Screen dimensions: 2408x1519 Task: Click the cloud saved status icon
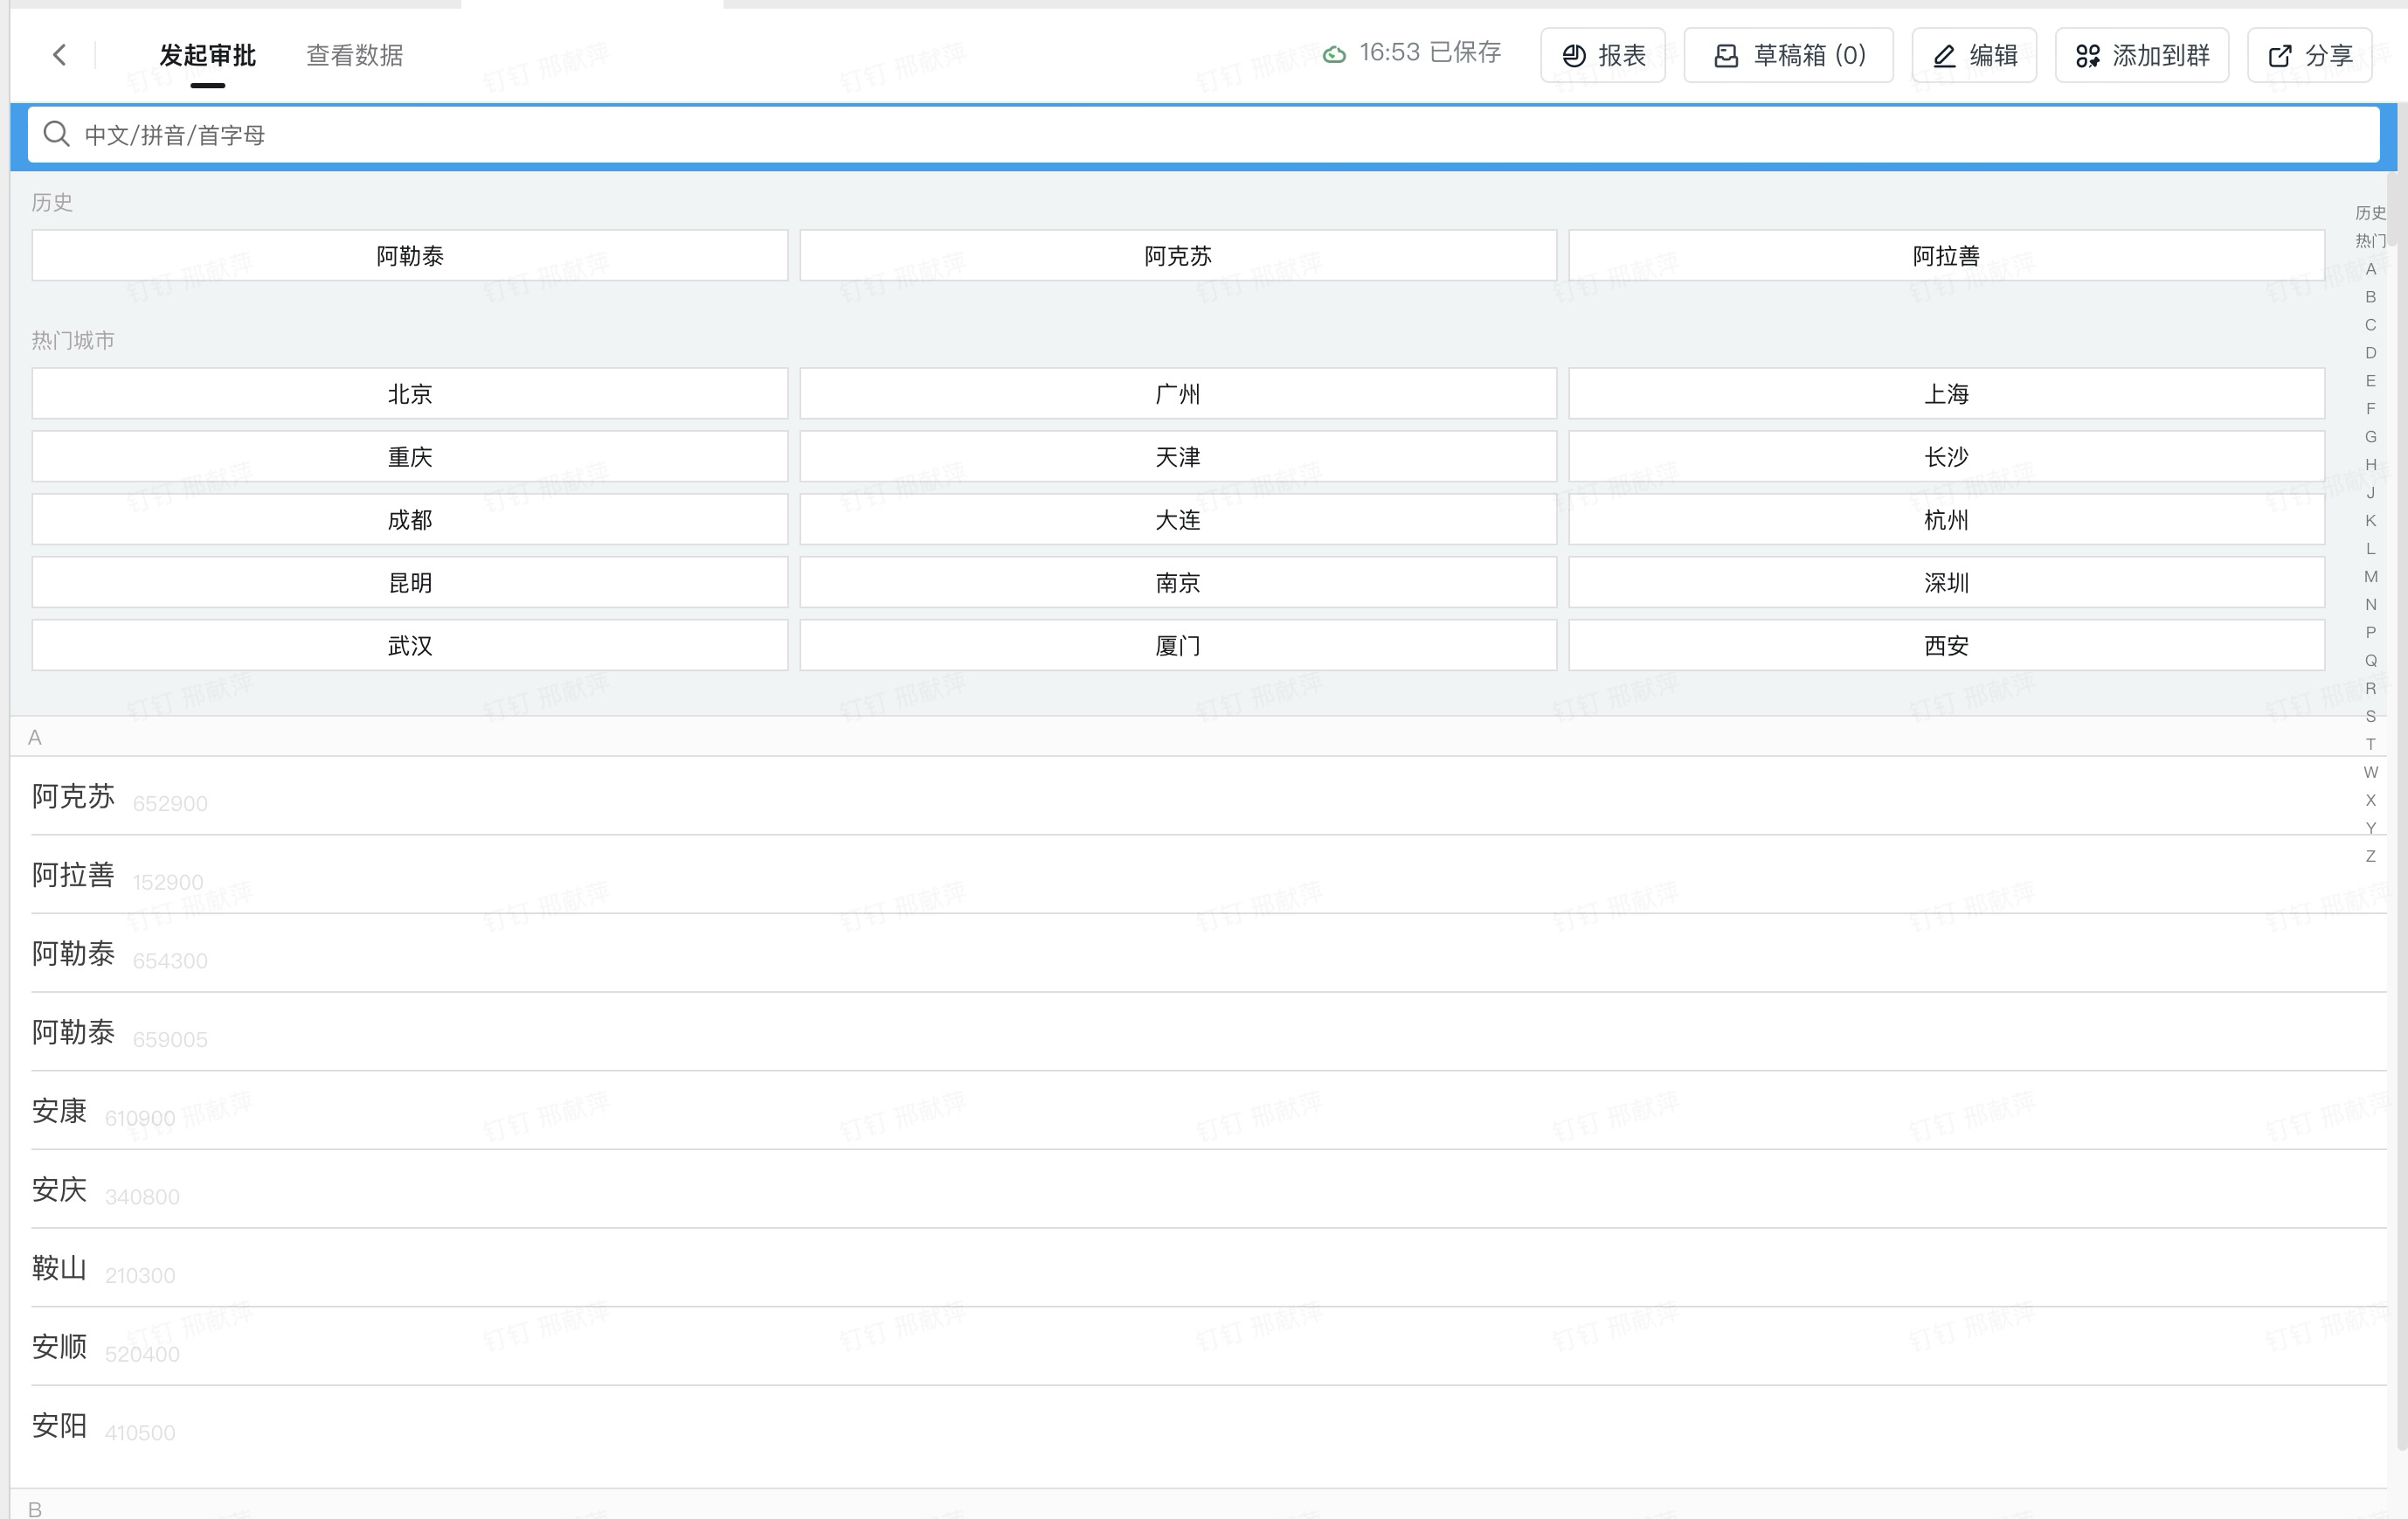tap(1334, 54)
